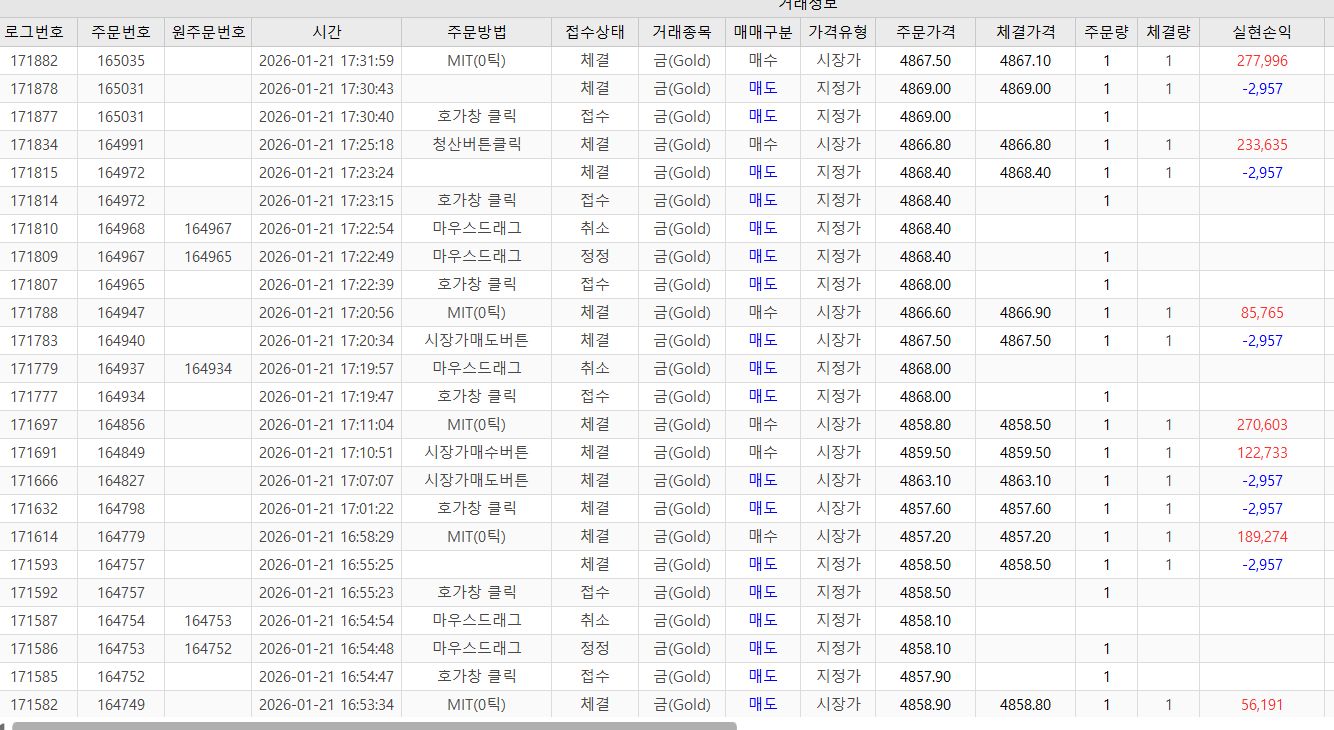Click the 실현손익 column header
The image size is (1334, 730).
coord(1262,32)
